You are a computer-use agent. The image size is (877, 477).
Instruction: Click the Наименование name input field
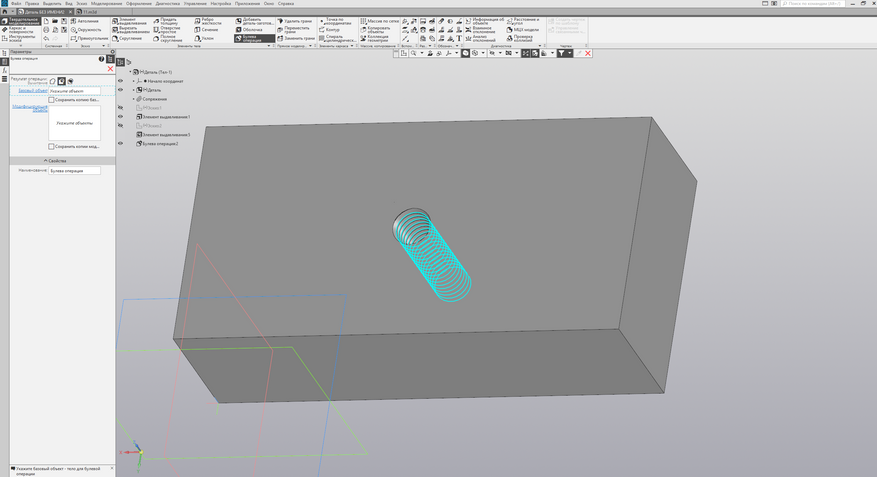pos(74,171)
